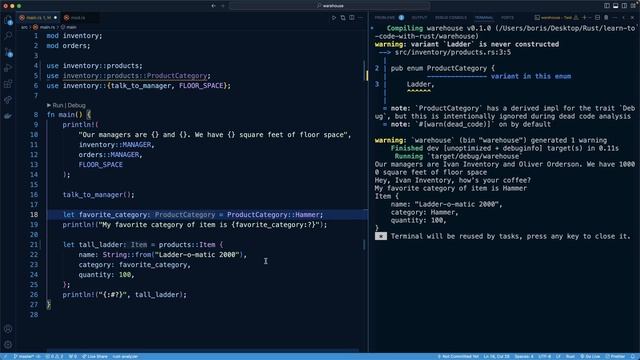Open the Debug Console tab
The width and height of the screenshot is (640, 360).
click(451, 18)
